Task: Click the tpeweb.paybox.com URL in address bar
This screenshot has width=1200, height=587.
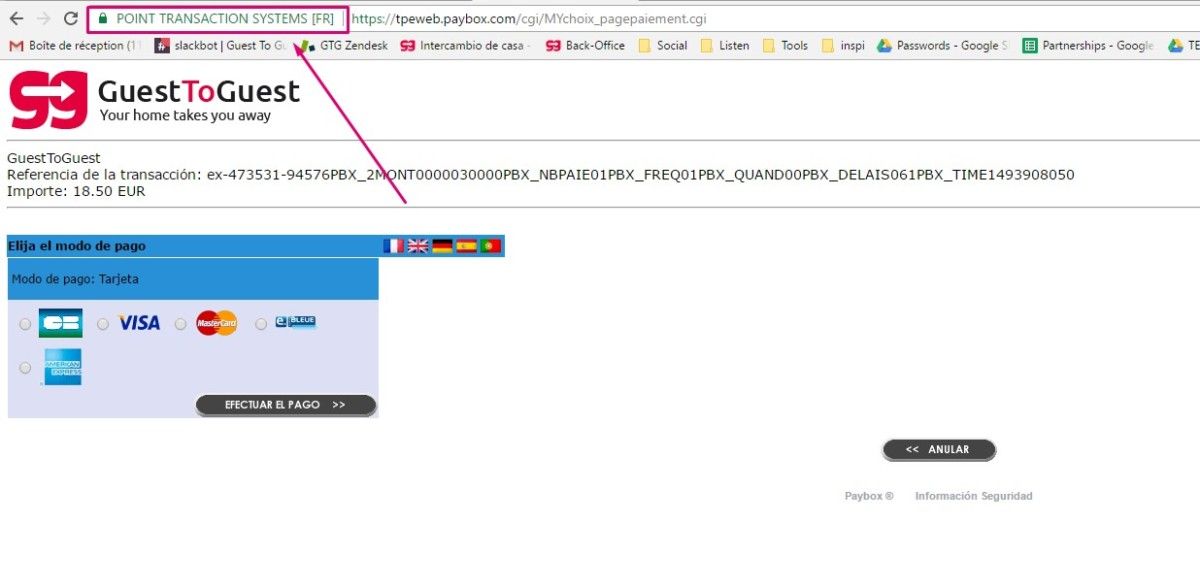Action: (x=529, y=19)
